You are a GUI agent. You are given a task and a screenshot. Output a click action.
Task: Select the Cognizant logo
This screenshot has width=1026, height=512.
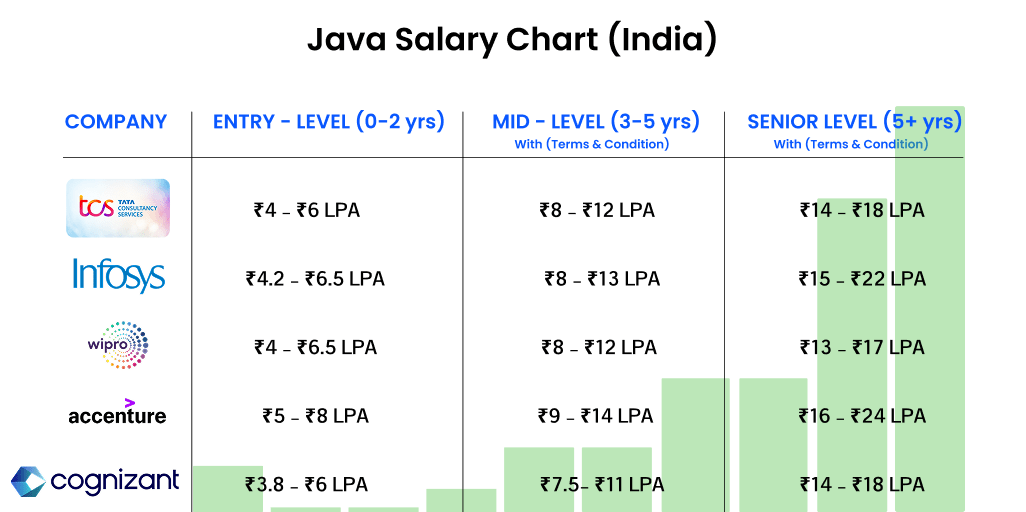(96, 481)
